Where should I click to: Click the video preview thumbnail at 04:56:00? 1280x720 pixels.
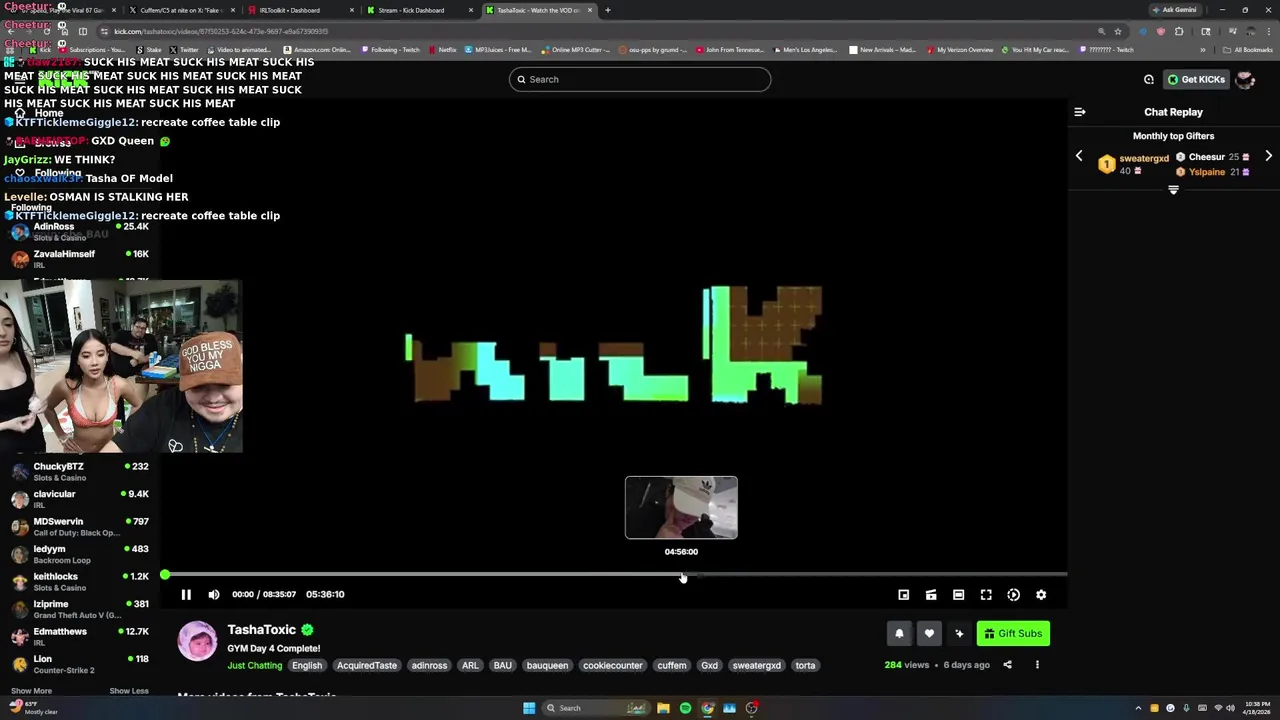pyautogui.click(x=681, y=508)
